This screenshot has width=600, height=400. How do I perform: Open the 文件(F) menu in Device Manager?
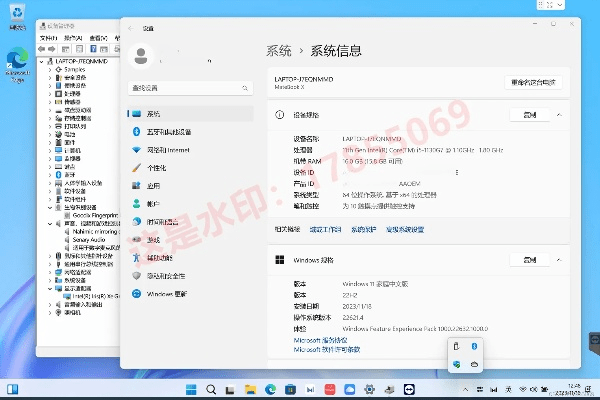tap(48, 38)
